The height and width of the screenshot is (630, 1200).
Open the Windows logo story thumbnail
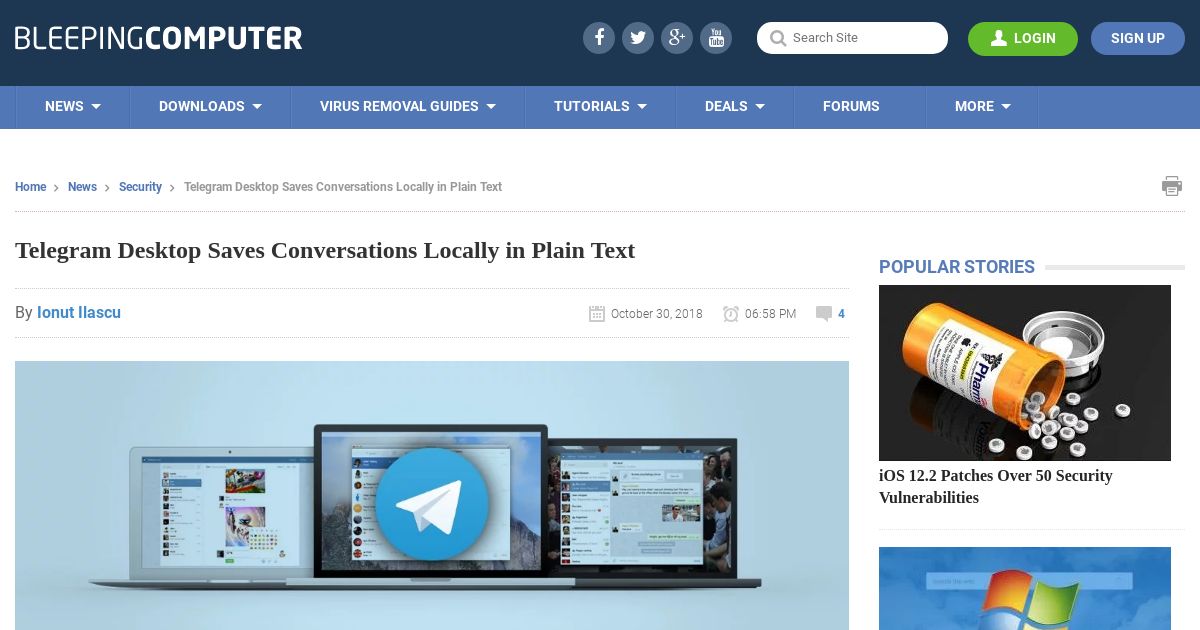1025,588
